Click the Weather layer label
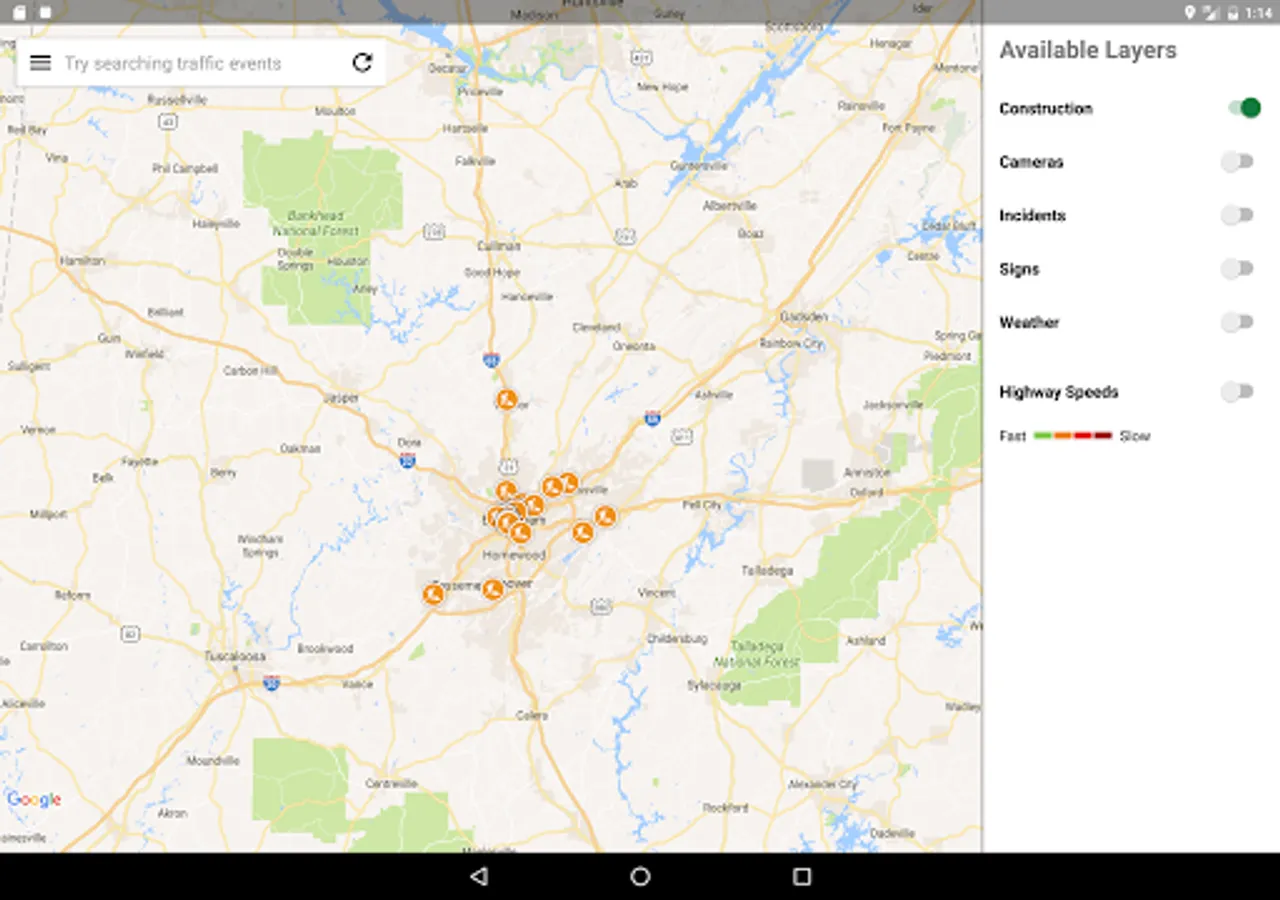Image resolution: width=1280 pixels, height=900 pixels. pyautogui.click(x=1029, y=322)
